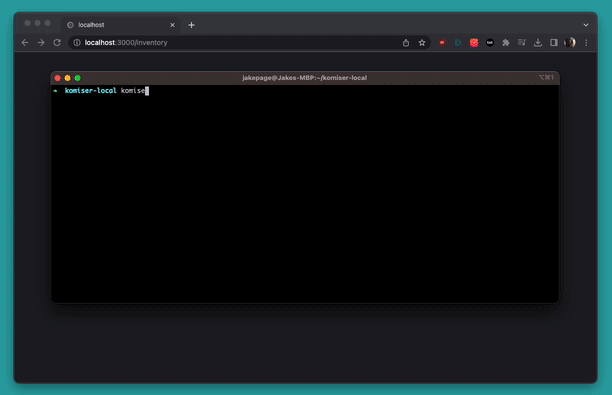Screen dimensions: 612x395
Task: Reload the localhost inventory page
Action: 57,43
